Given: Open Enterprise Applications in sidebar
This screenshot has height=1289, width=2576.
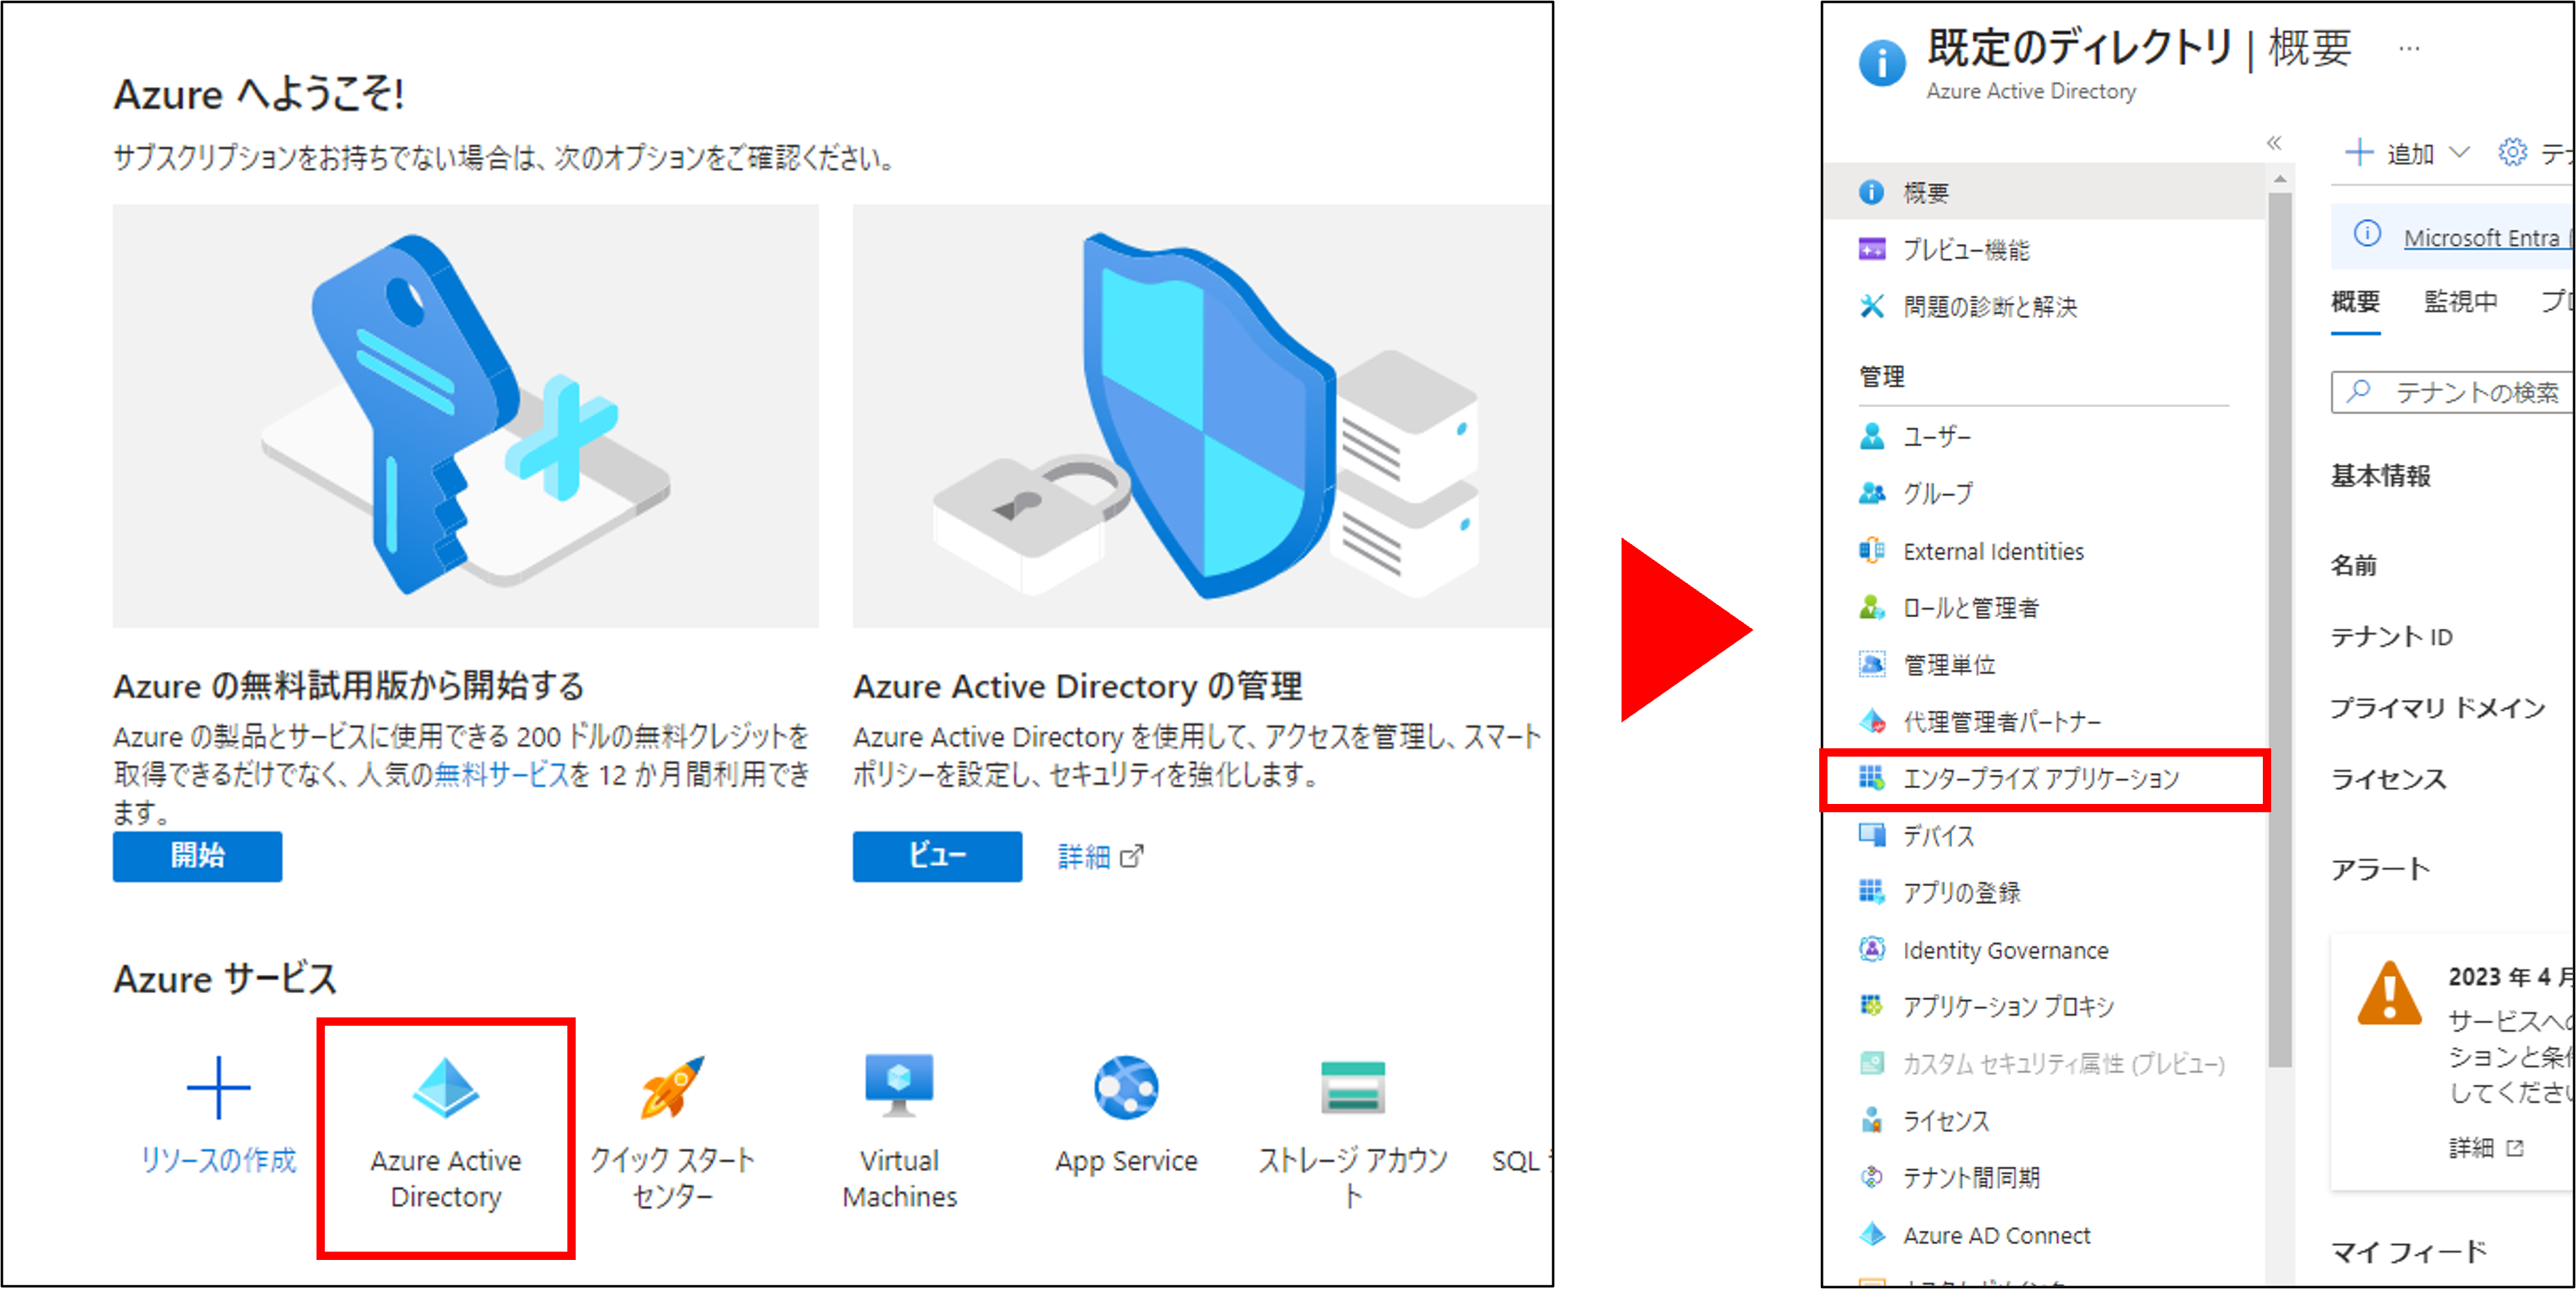Looking at the screenshot, I should (x=2040, y=779).
